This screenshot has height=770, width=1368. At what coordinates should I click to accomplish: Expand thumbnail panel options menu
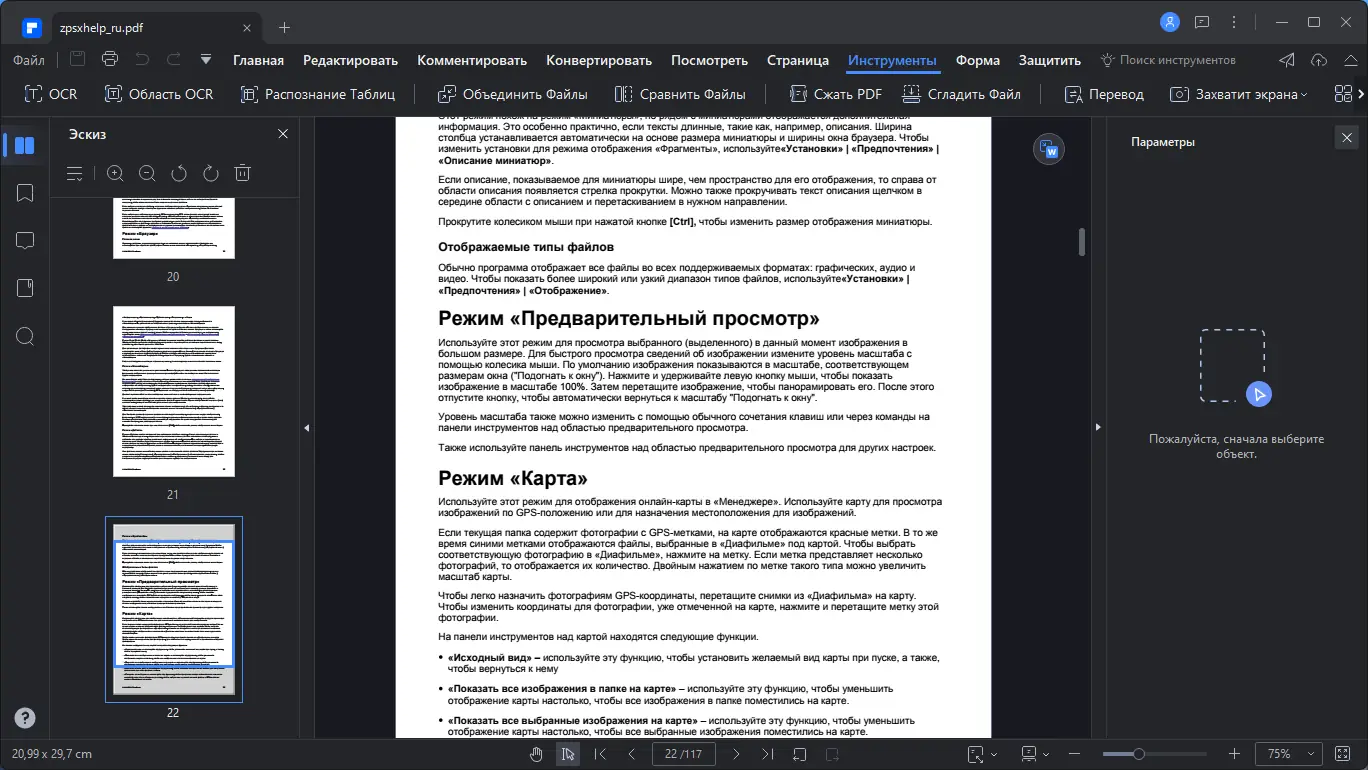coord(74,172)
